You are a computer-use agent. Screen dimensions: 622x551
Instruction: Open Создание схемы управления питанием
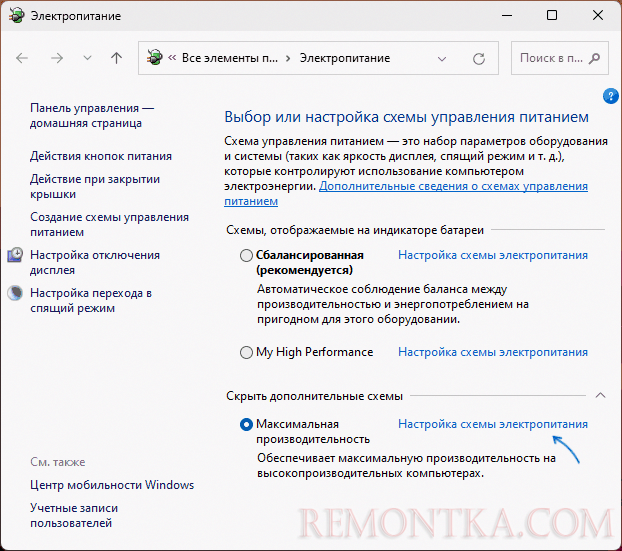click(109, 225)
